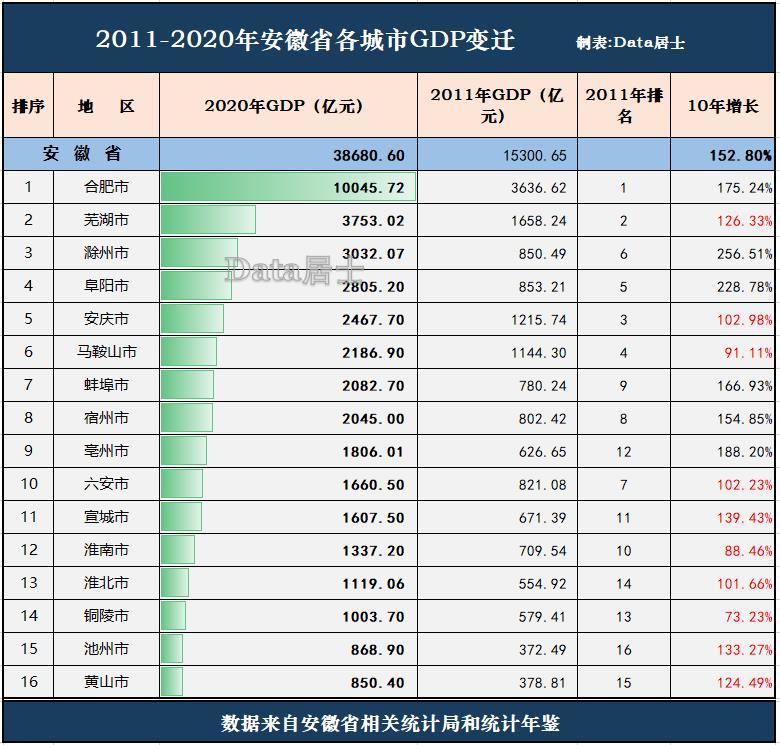
Task: Select red growth value 73.23%
Action: click(748, 617)
